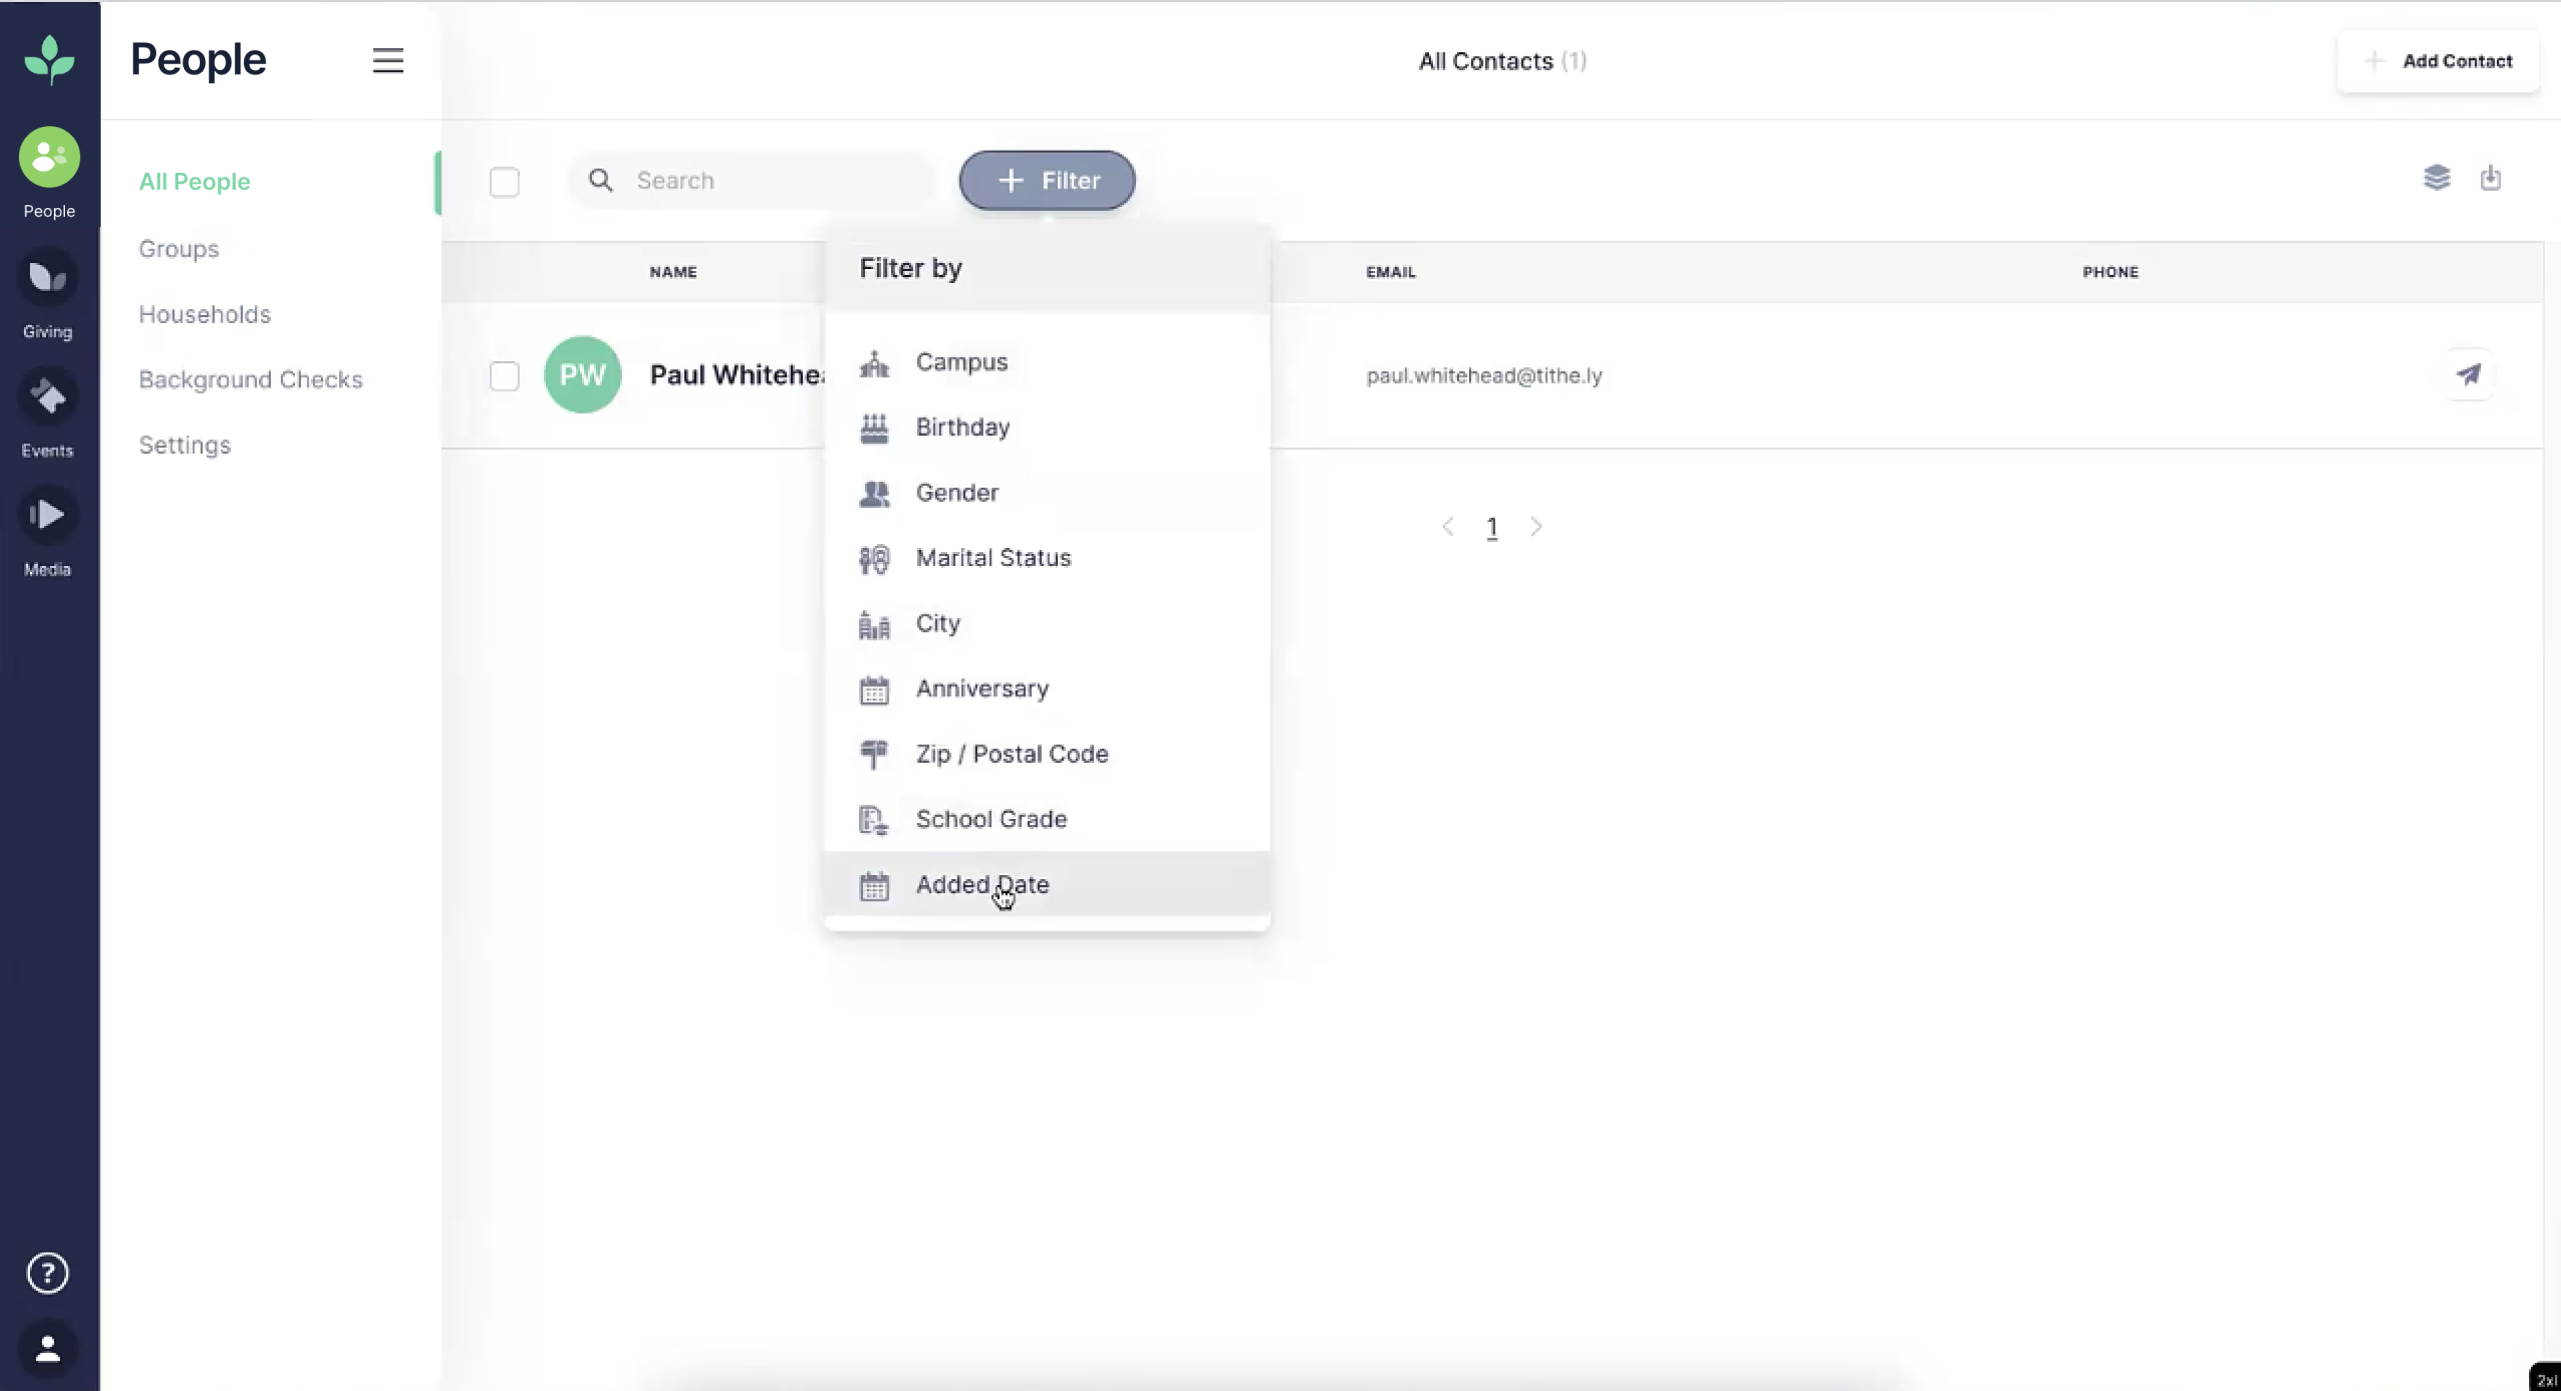Image resolution: width=2561 pixels, height=1391 pixels.
Task: Select Campus in Filter by list
Action: click(961, 362)
